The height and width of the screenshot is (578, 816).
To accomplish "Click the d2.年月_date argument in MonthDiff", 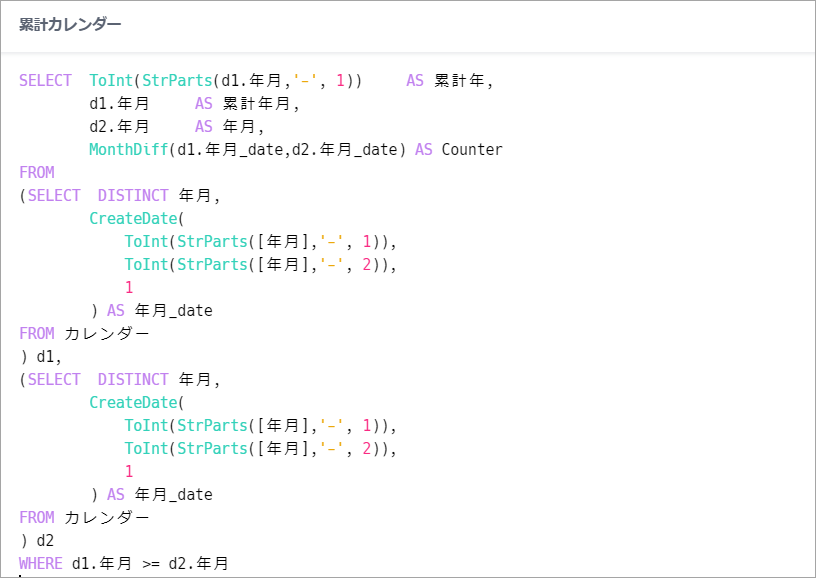I will 345,150.
